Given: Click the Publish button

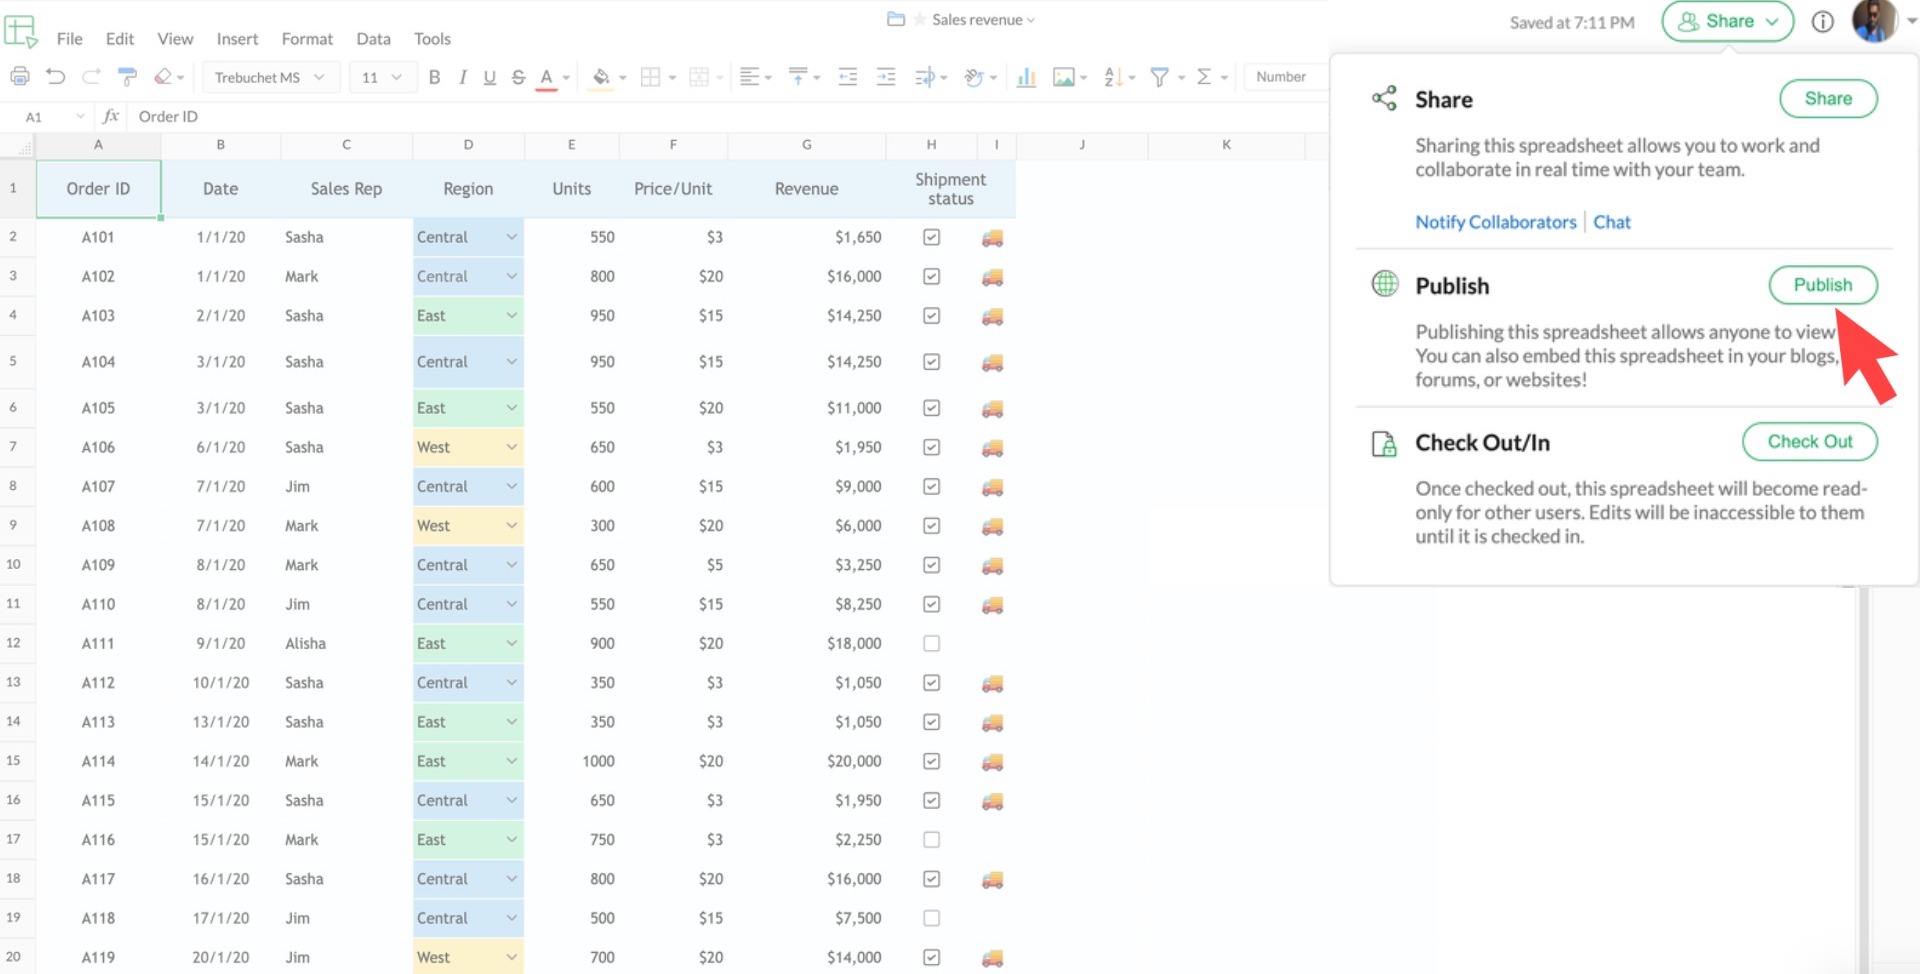Looking at the screenshot, I should pos(1822,285).
